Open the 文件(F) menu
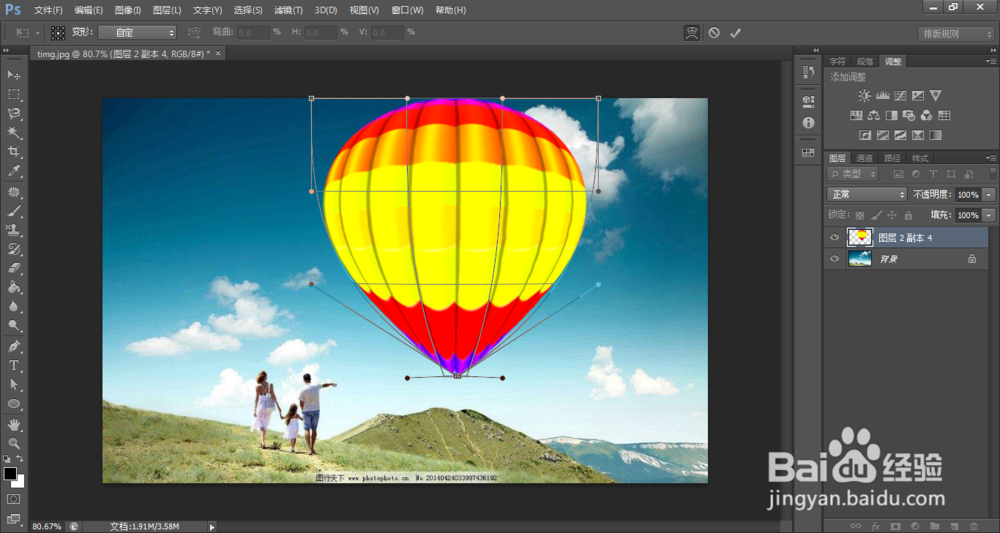The height and width of the screenshot is (533, 1000). coord(48,10)
